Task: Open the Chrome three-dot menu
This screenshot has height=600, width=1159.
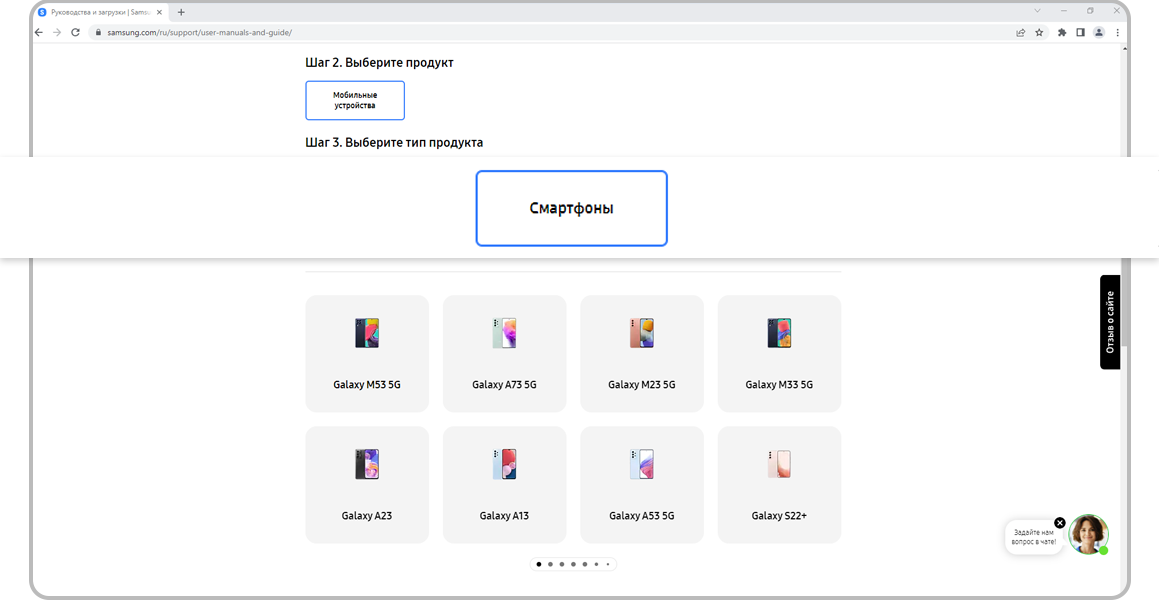Action: pos(1118,33)
